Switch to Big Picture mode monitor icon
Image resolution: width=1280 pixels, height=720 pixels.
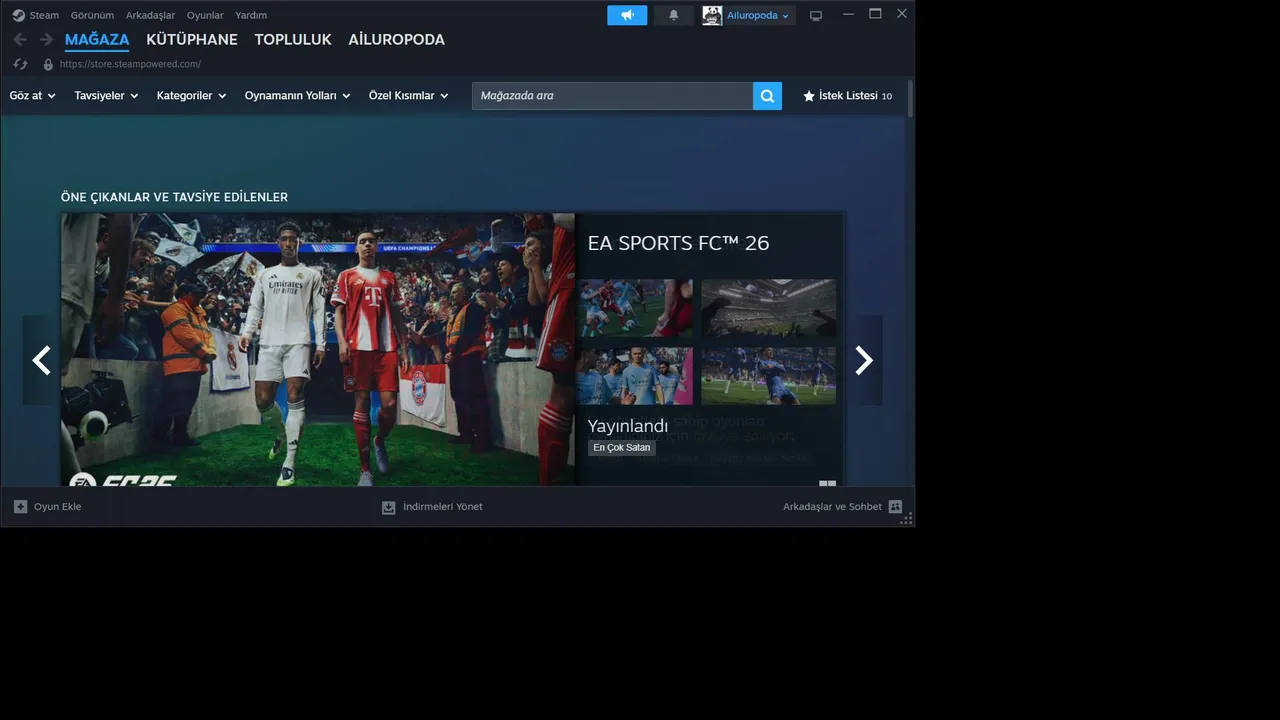pyautogui.click(x=816, y=16)
